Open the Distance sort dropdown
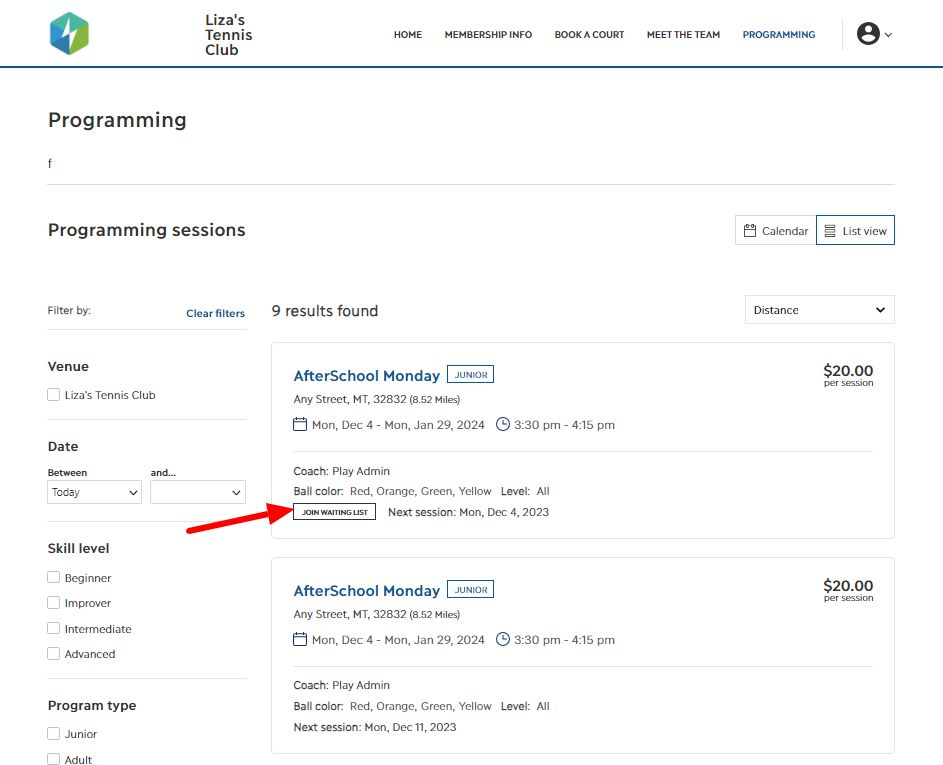943x765 pixels. pos(819,309)
